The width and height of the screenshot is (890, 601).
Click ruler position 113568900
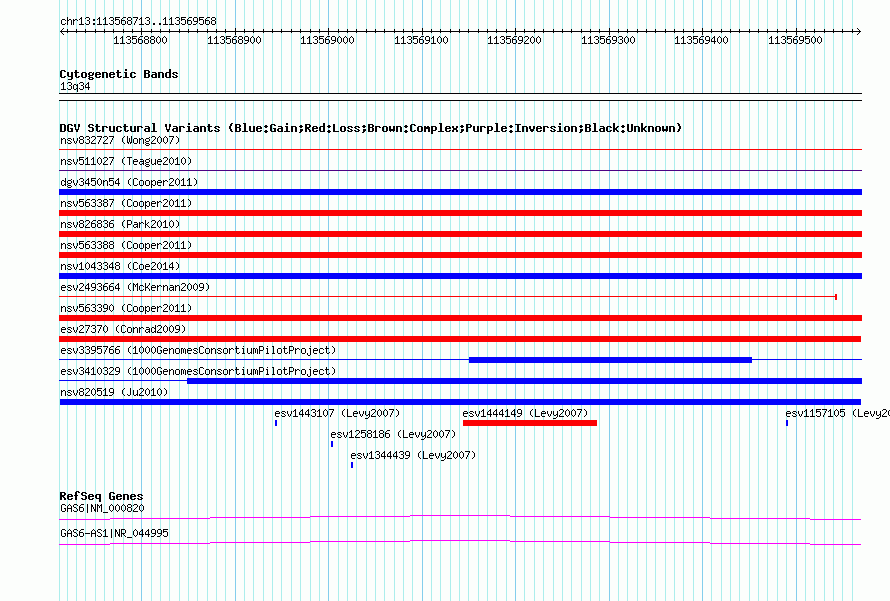(234, 40)
